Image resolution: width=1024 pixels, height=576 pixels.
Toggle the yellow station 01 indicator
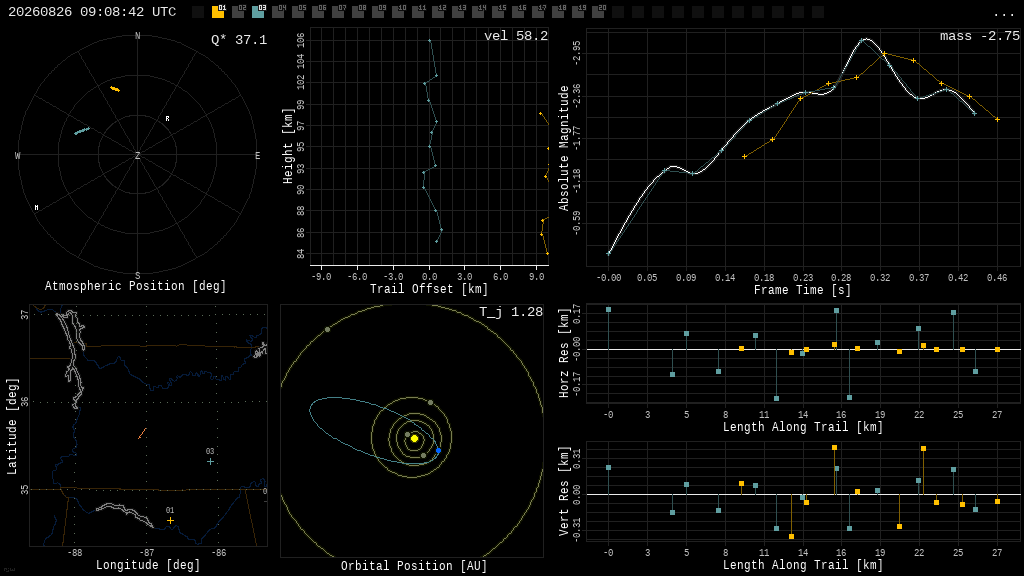coord(218,12)
